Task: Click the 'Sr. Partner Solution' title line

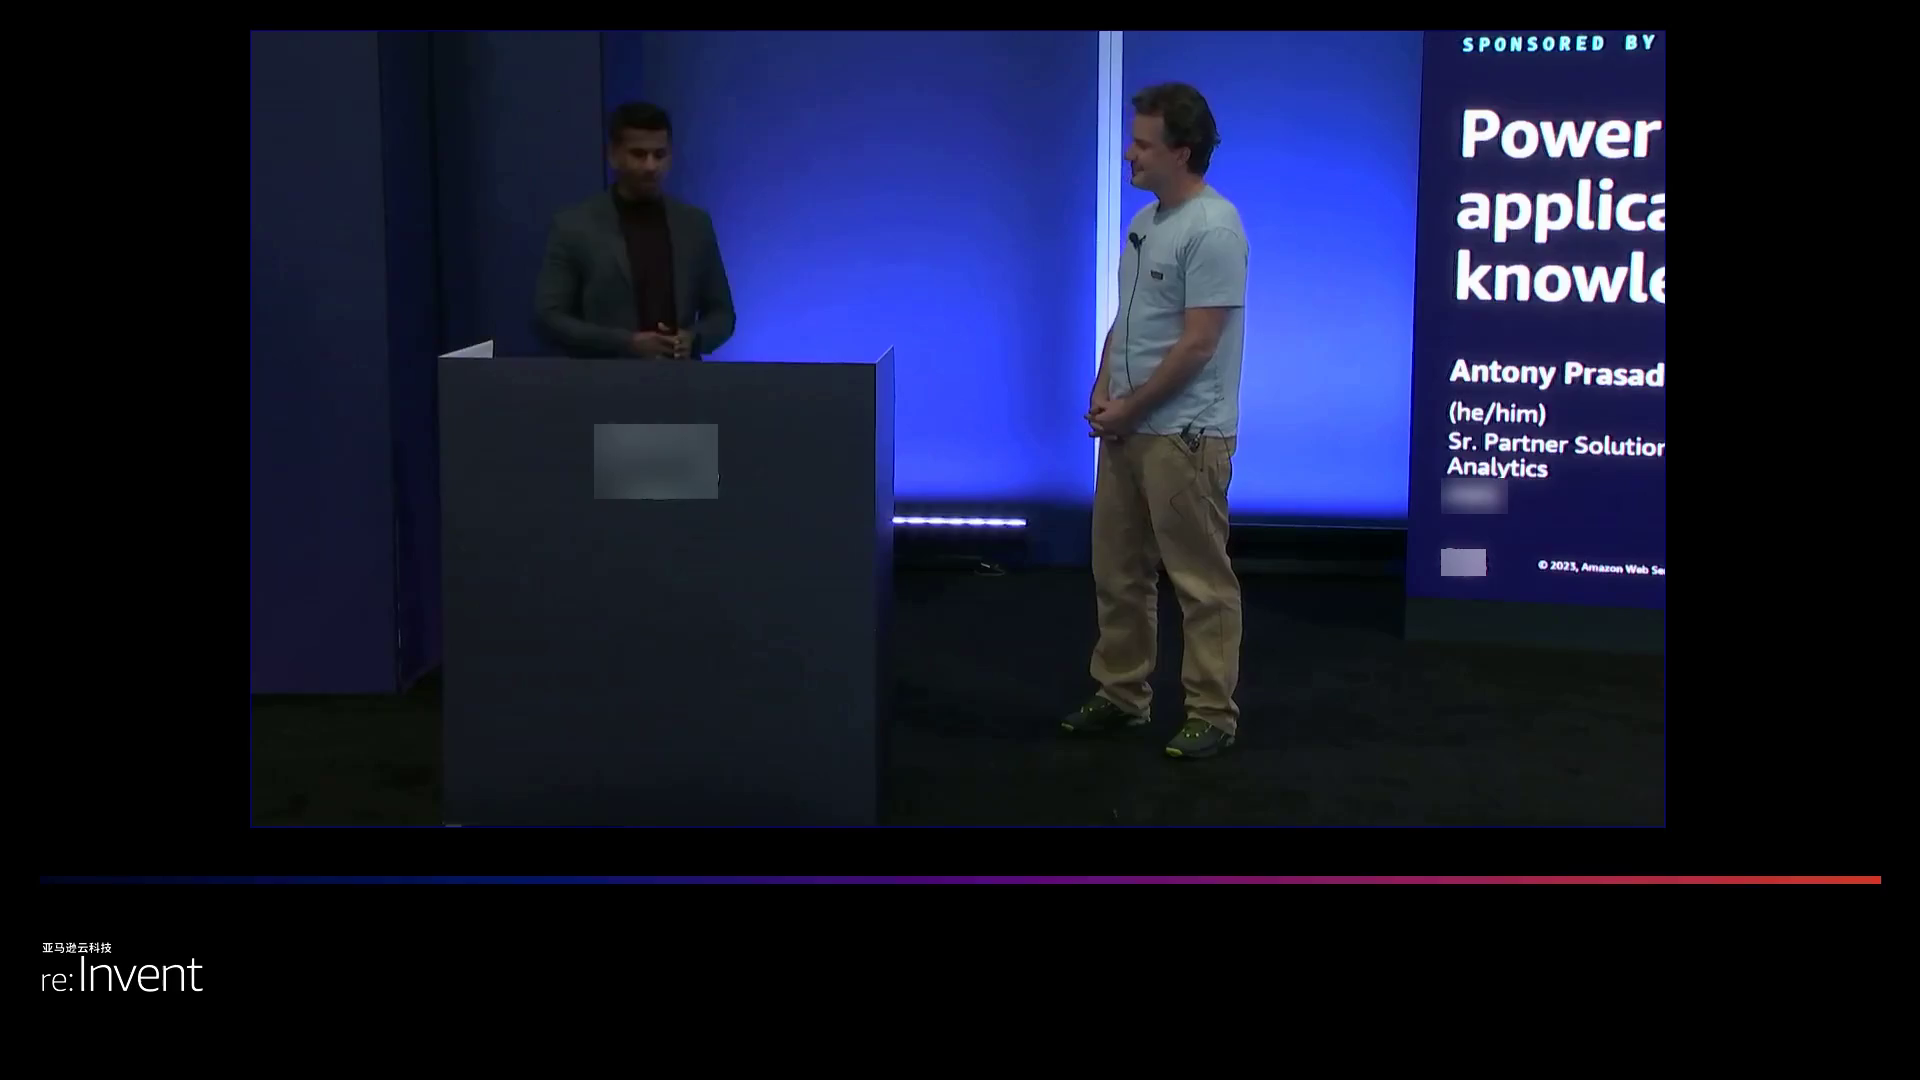Action: 1556,444
